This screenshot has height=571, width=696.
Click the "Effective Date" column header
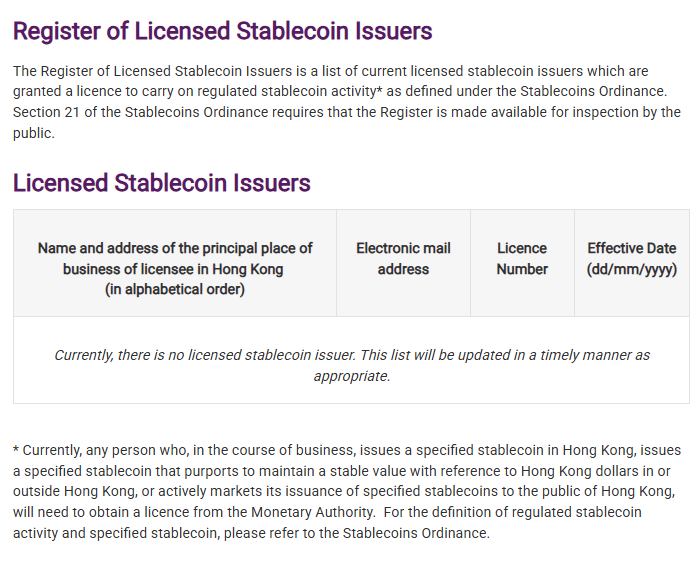point(631,248)
